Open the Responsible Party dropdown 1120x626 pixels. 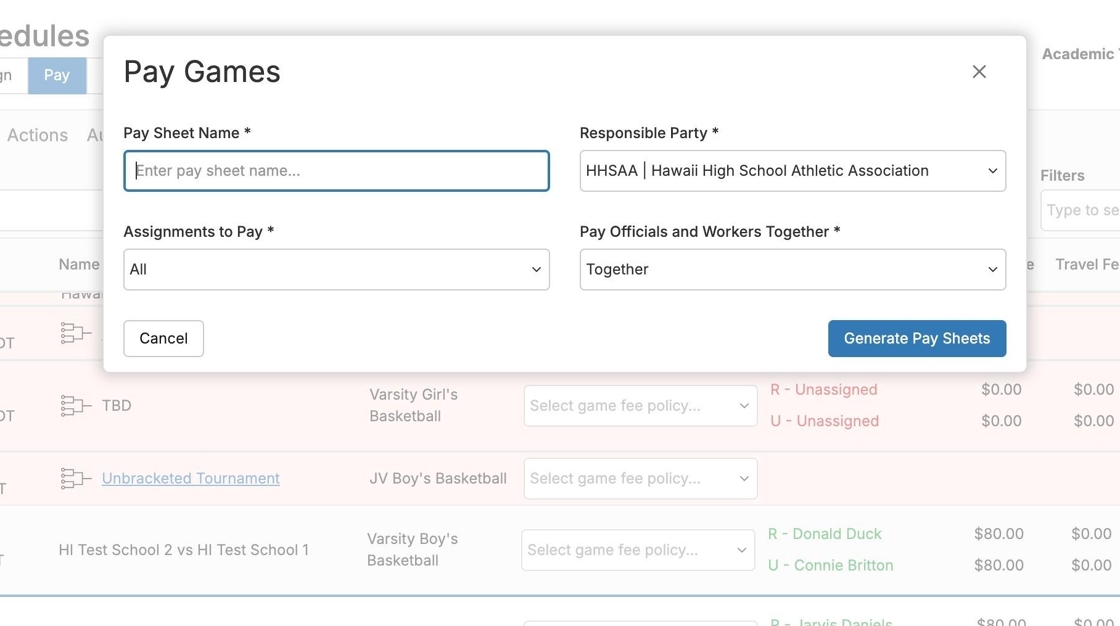point(792,171)
